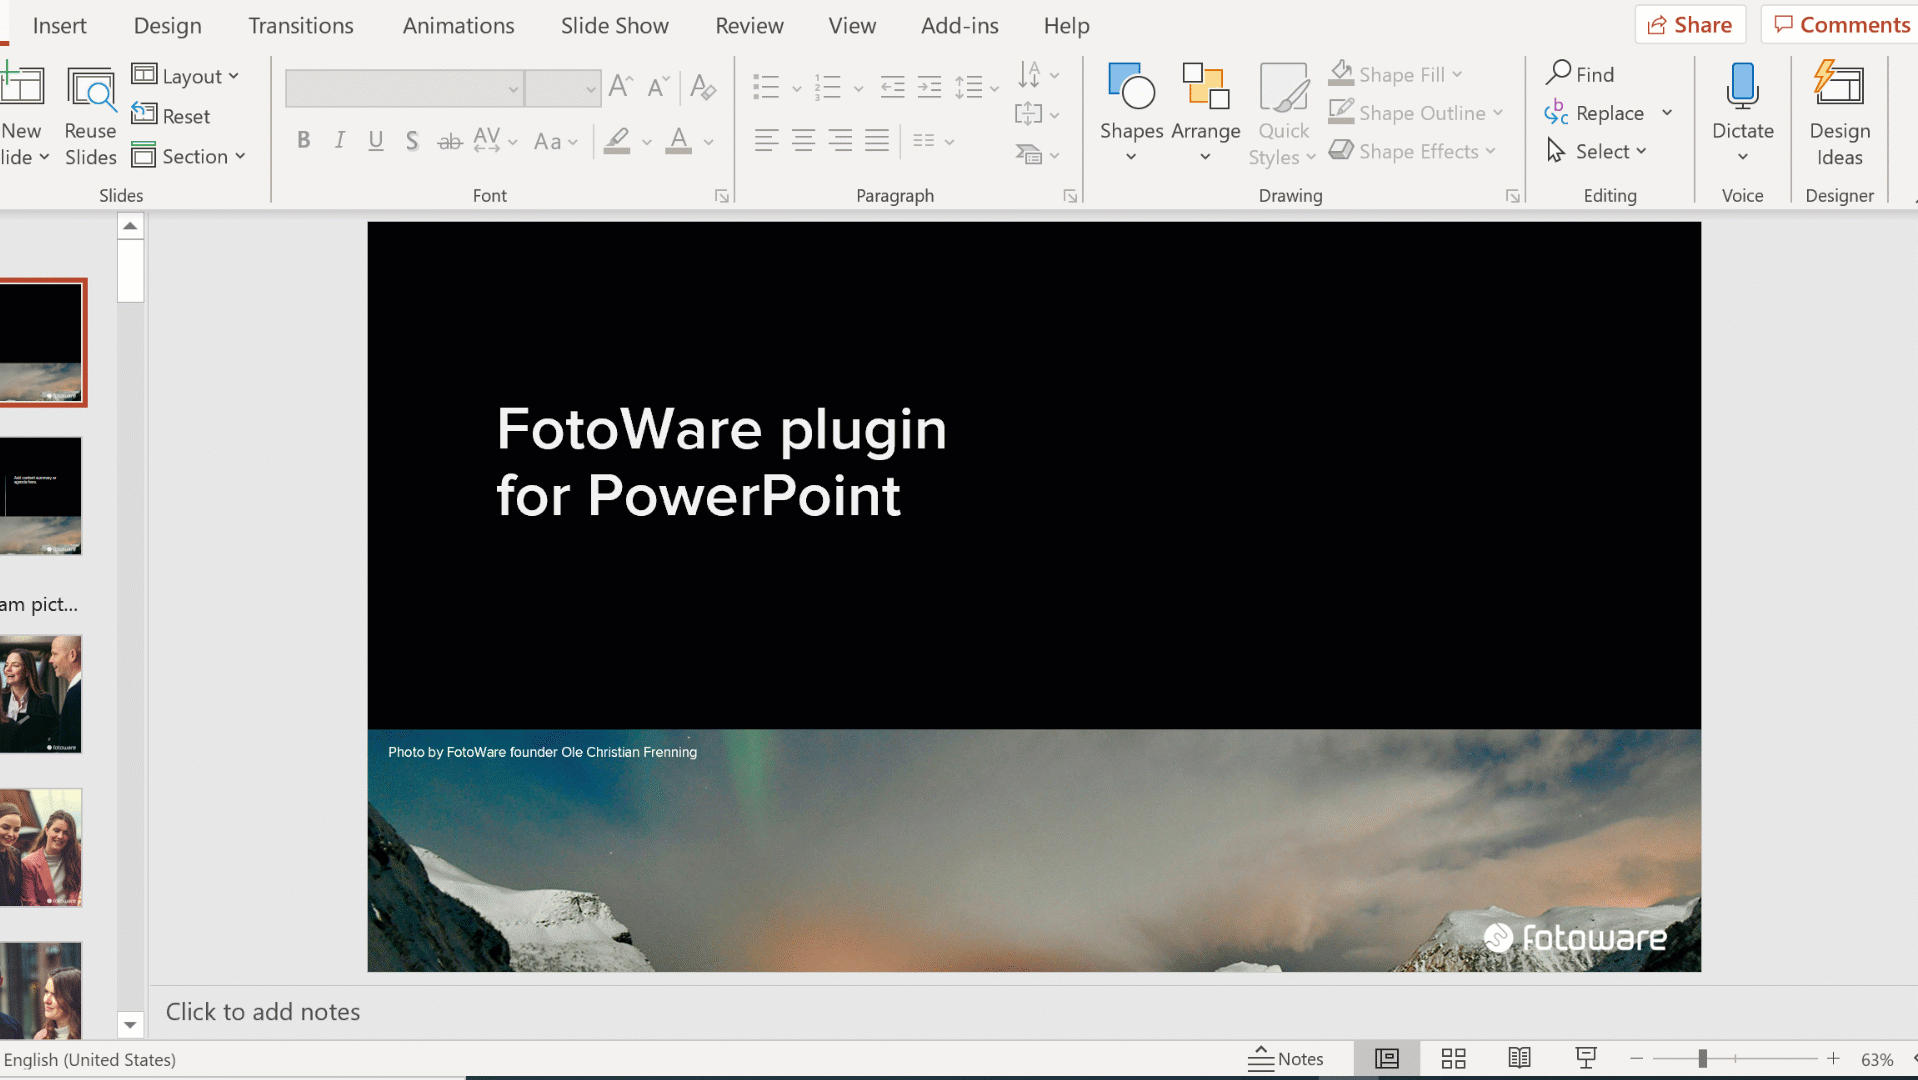Click the zoom out minus icon
The width and height of the screenshot is (1918, 1080).
1636,1058
